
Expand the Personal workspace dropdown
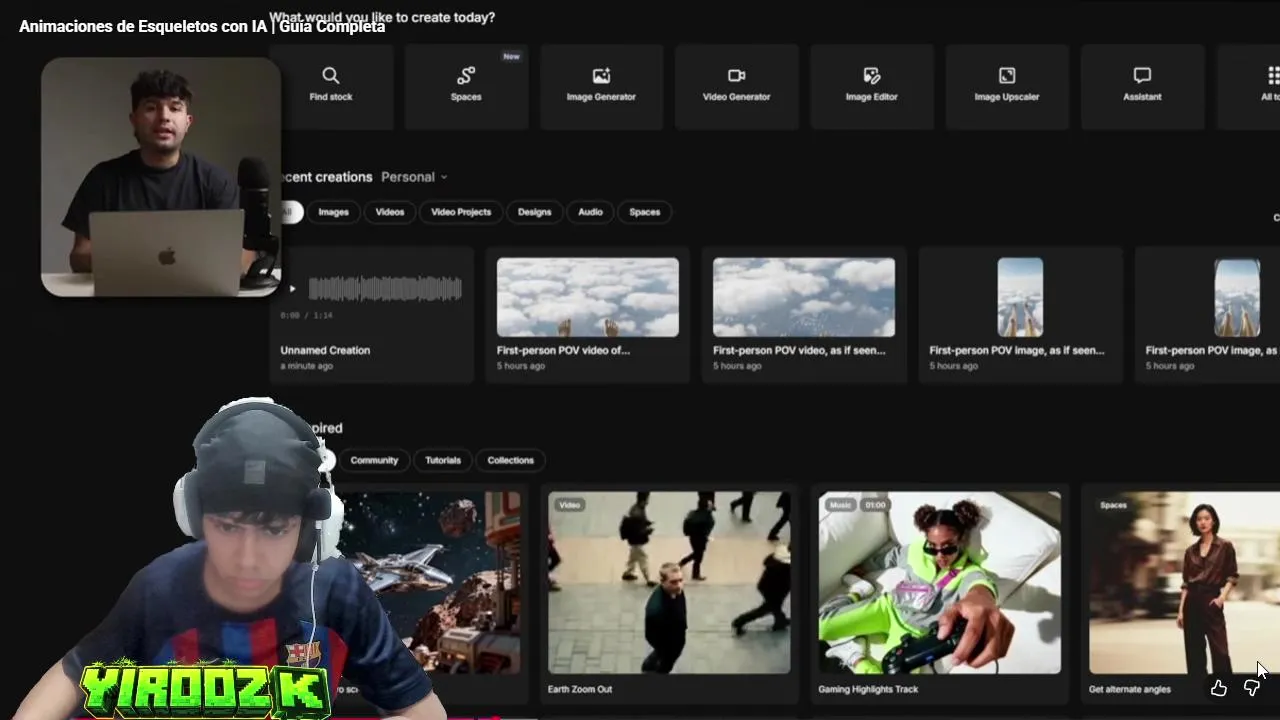coord(414,177)
